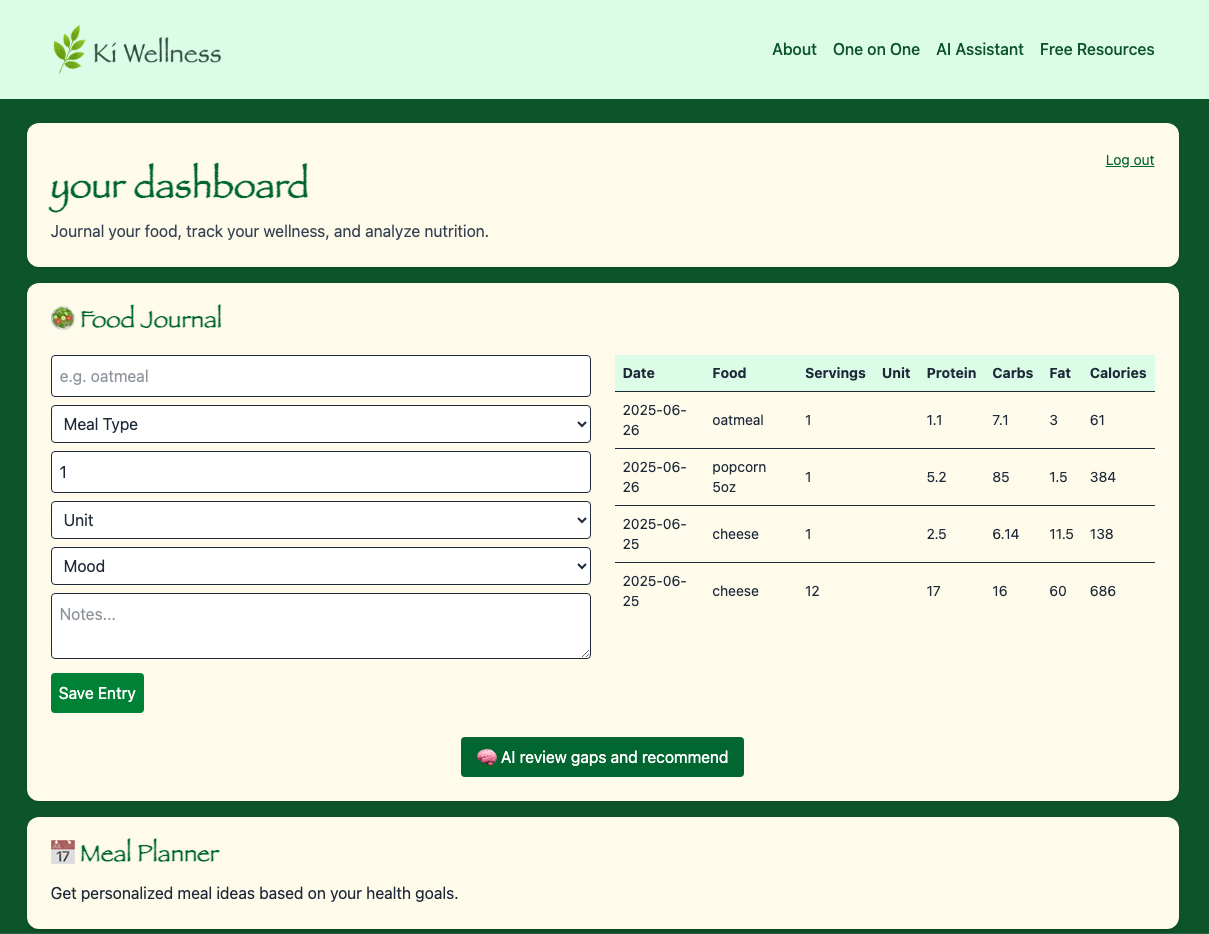Run AI review gaps and recommend

602,757
